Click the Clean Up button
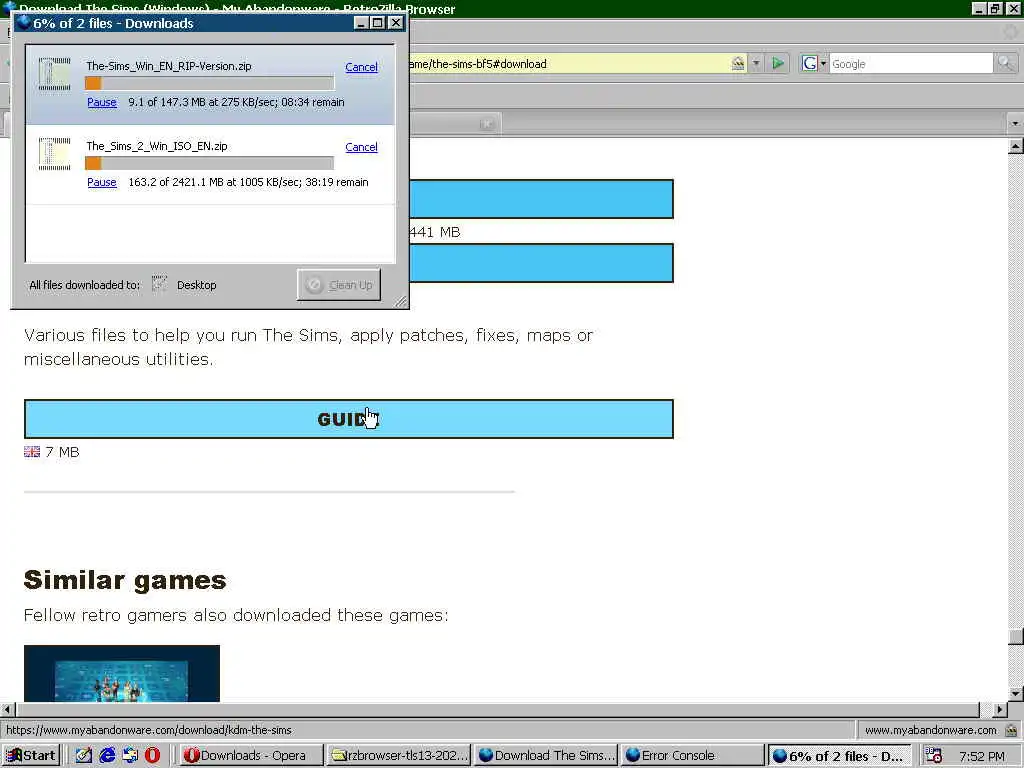The image size is (1024, 768). (339, 285)
